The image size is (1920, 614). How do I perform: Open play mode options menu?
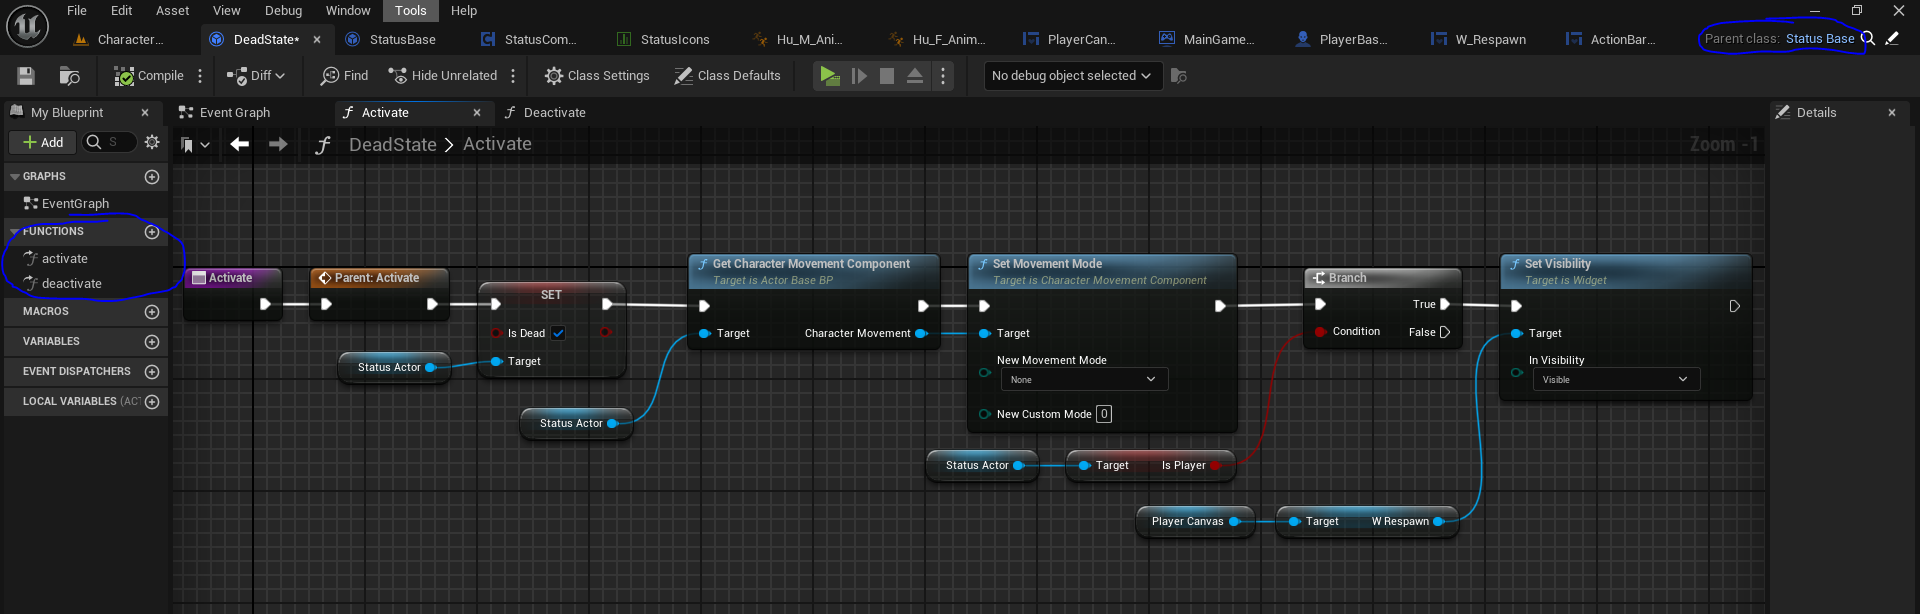click(943, 76)
